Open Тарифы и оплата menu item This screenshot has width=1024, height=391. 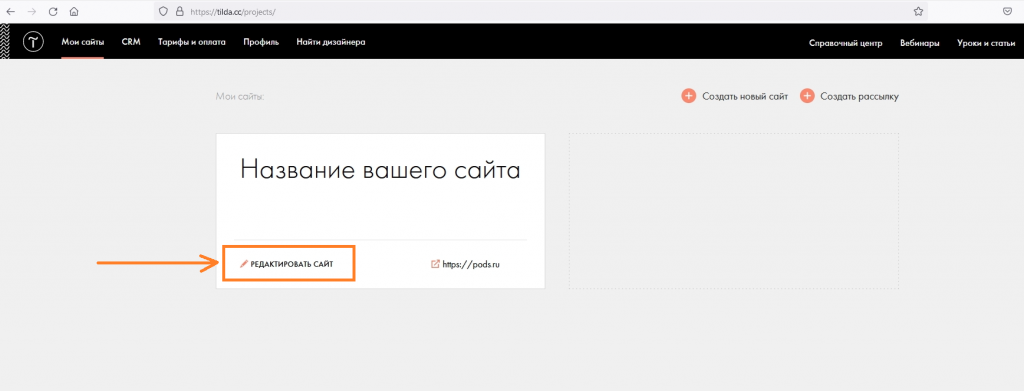click(192, 42)
